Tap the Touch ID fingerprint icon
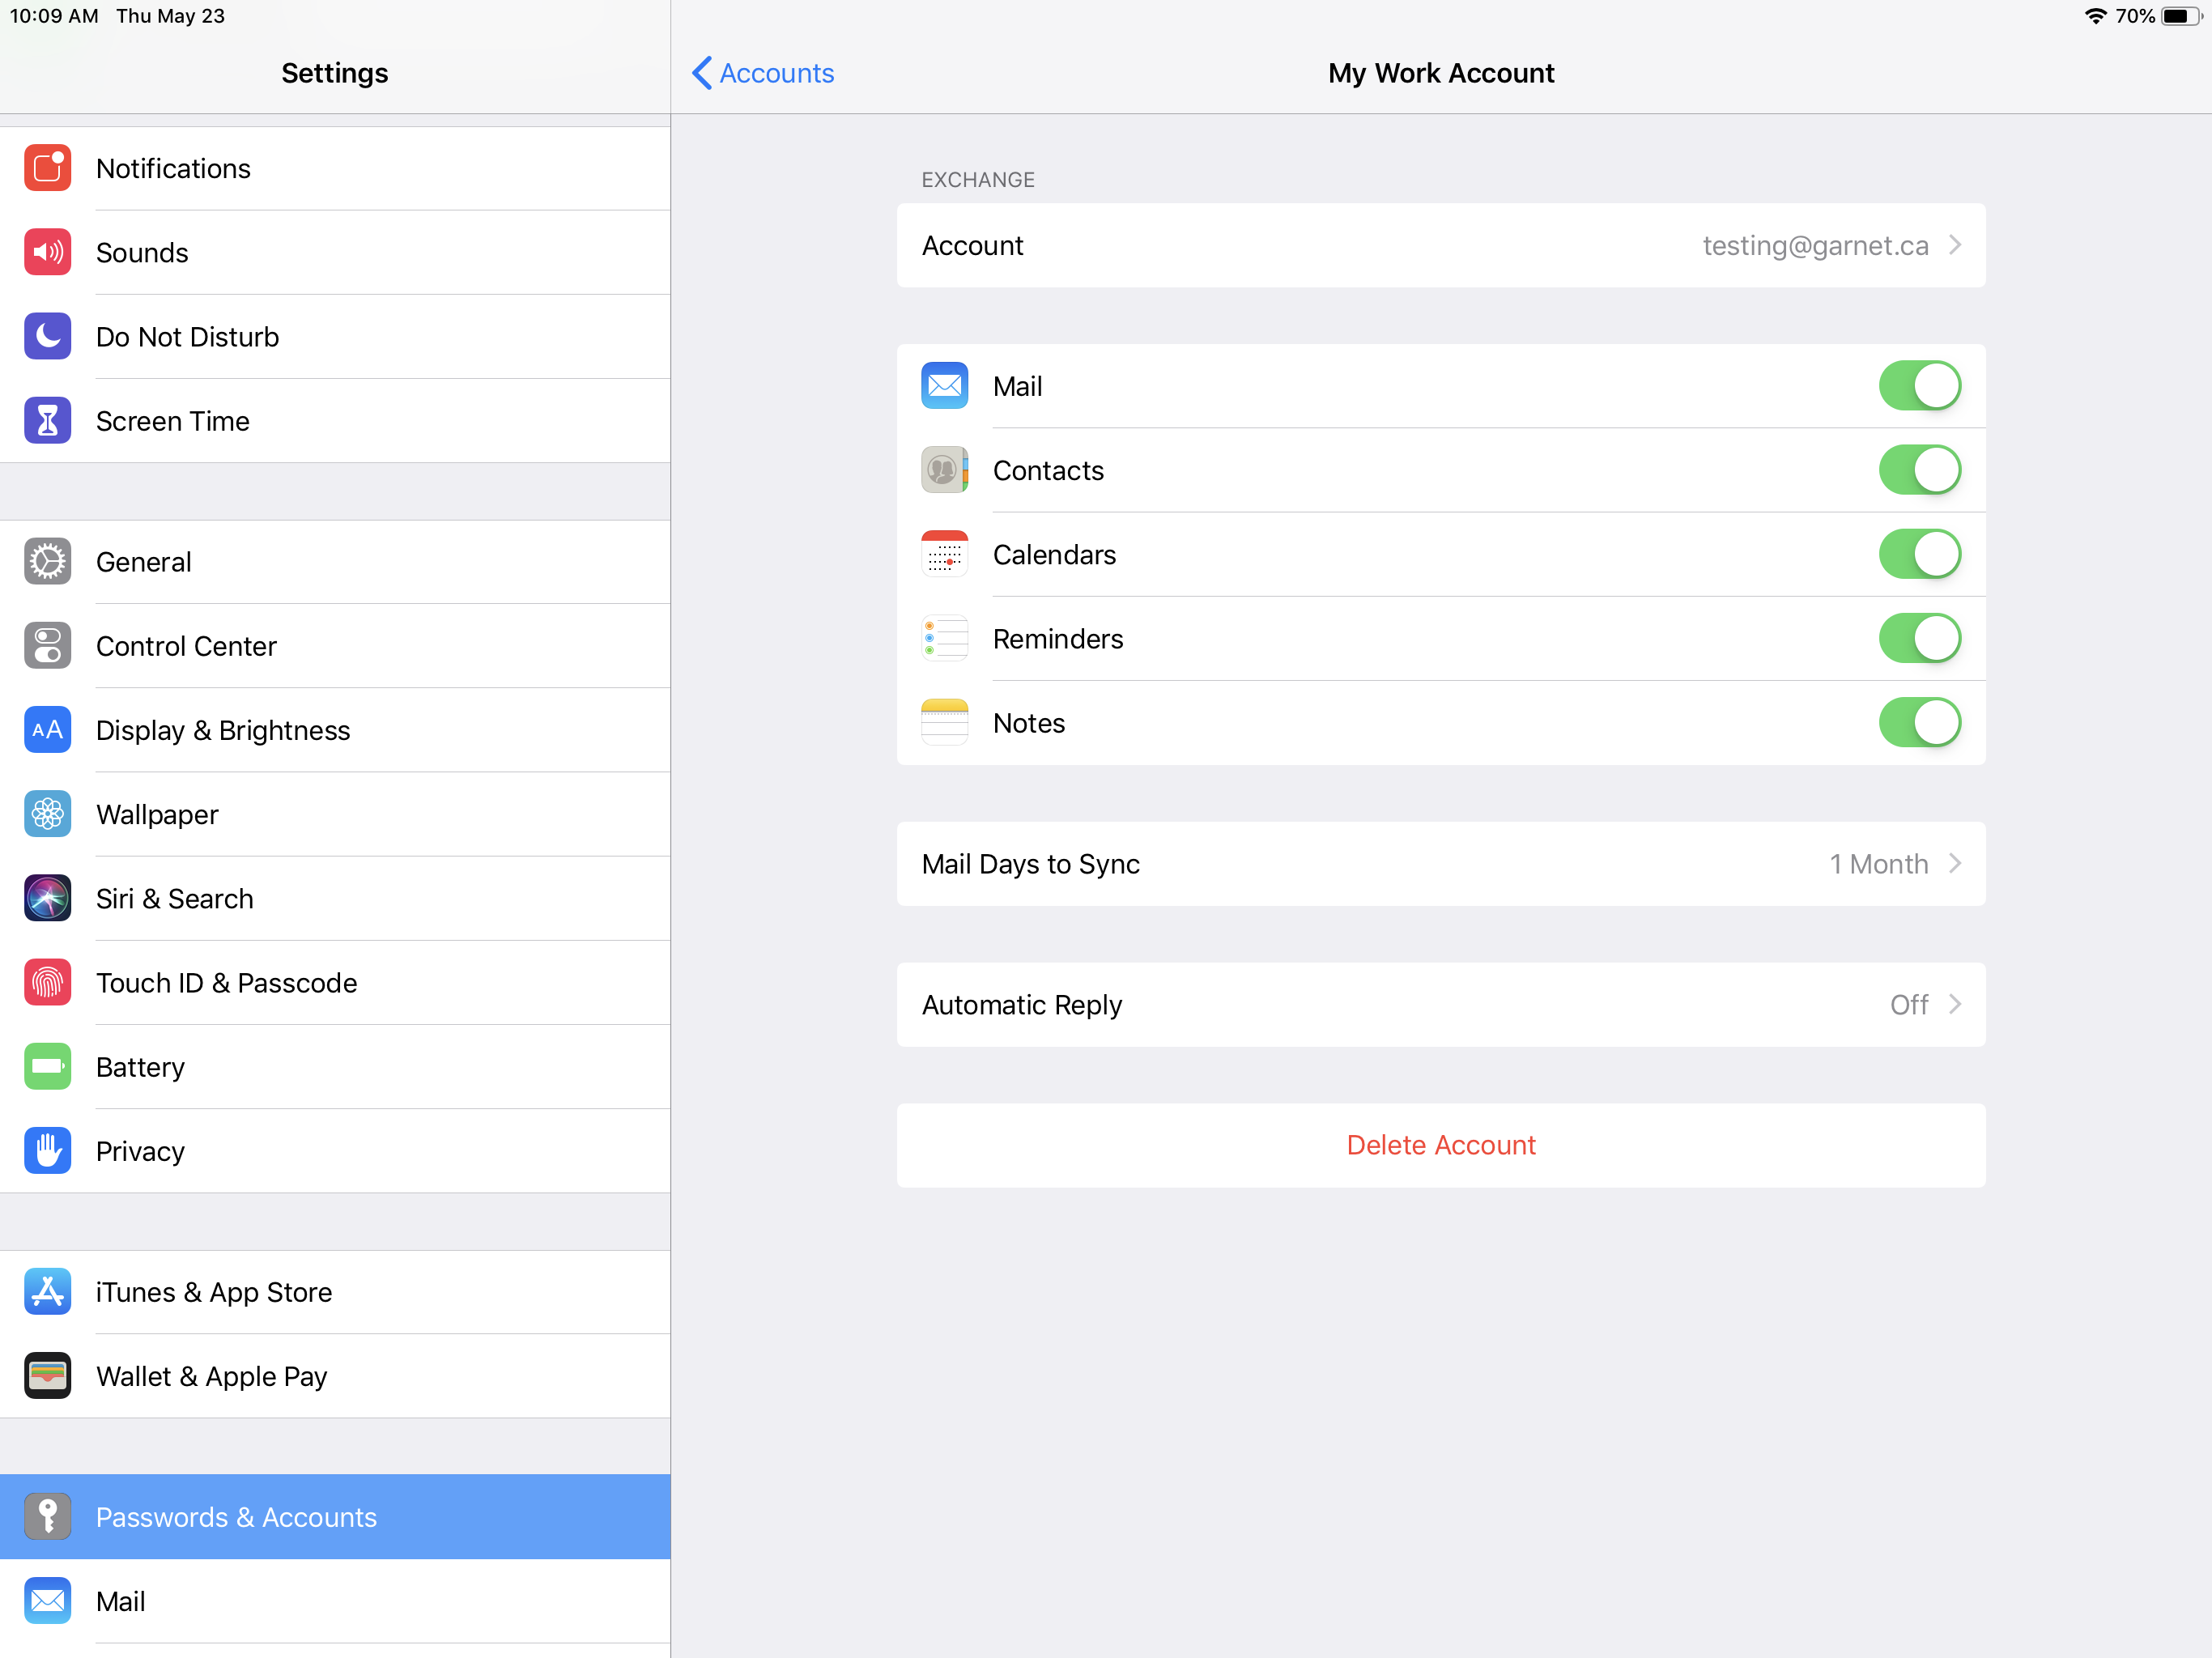 tap(47, 983)
